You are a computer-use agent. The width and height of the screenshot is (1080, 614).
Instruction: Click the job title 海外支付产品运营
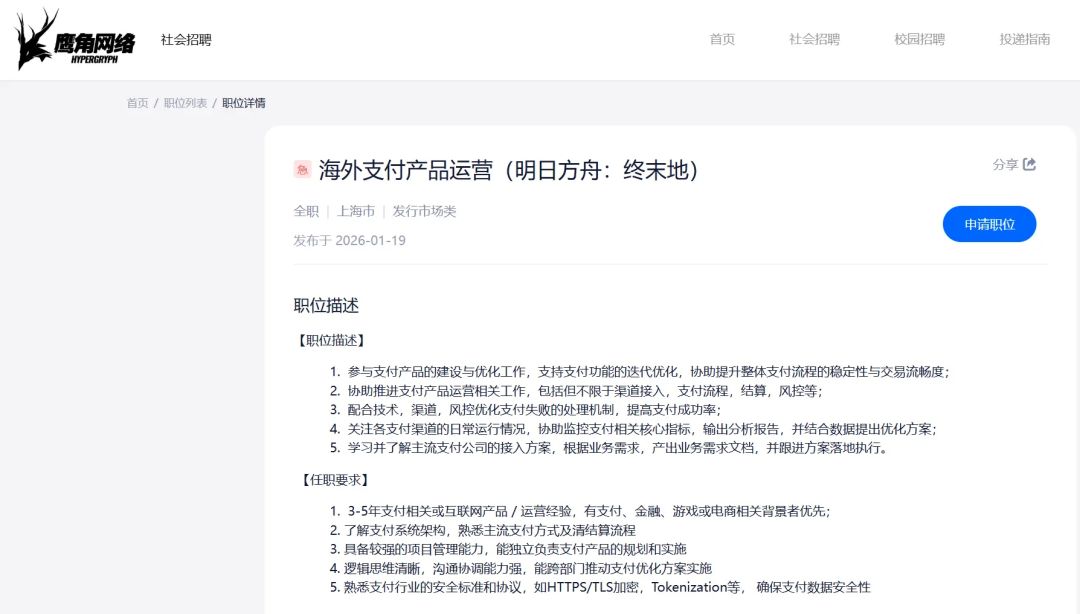coord(508,170)
